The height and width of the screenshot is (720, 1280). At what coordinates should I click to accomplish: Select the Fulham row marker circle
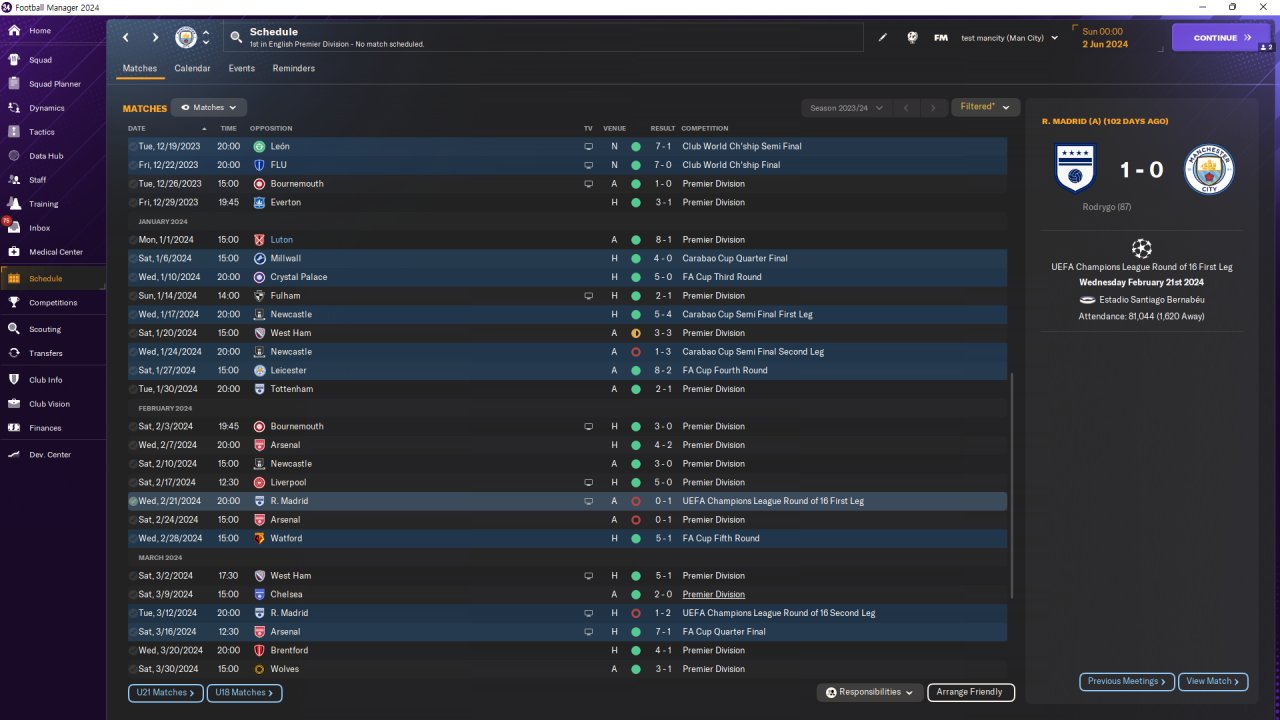click(133, 296)
